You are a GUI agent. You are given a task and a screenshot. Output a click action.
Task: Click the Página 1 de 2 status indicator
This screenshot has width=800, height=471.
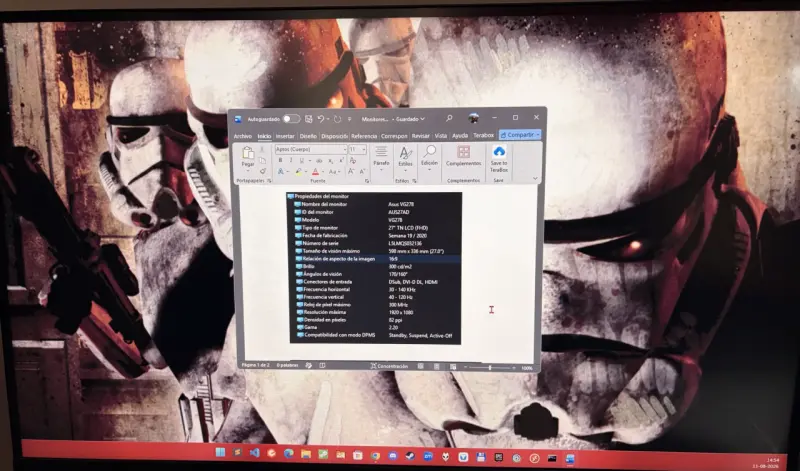[x=257, y=366]
